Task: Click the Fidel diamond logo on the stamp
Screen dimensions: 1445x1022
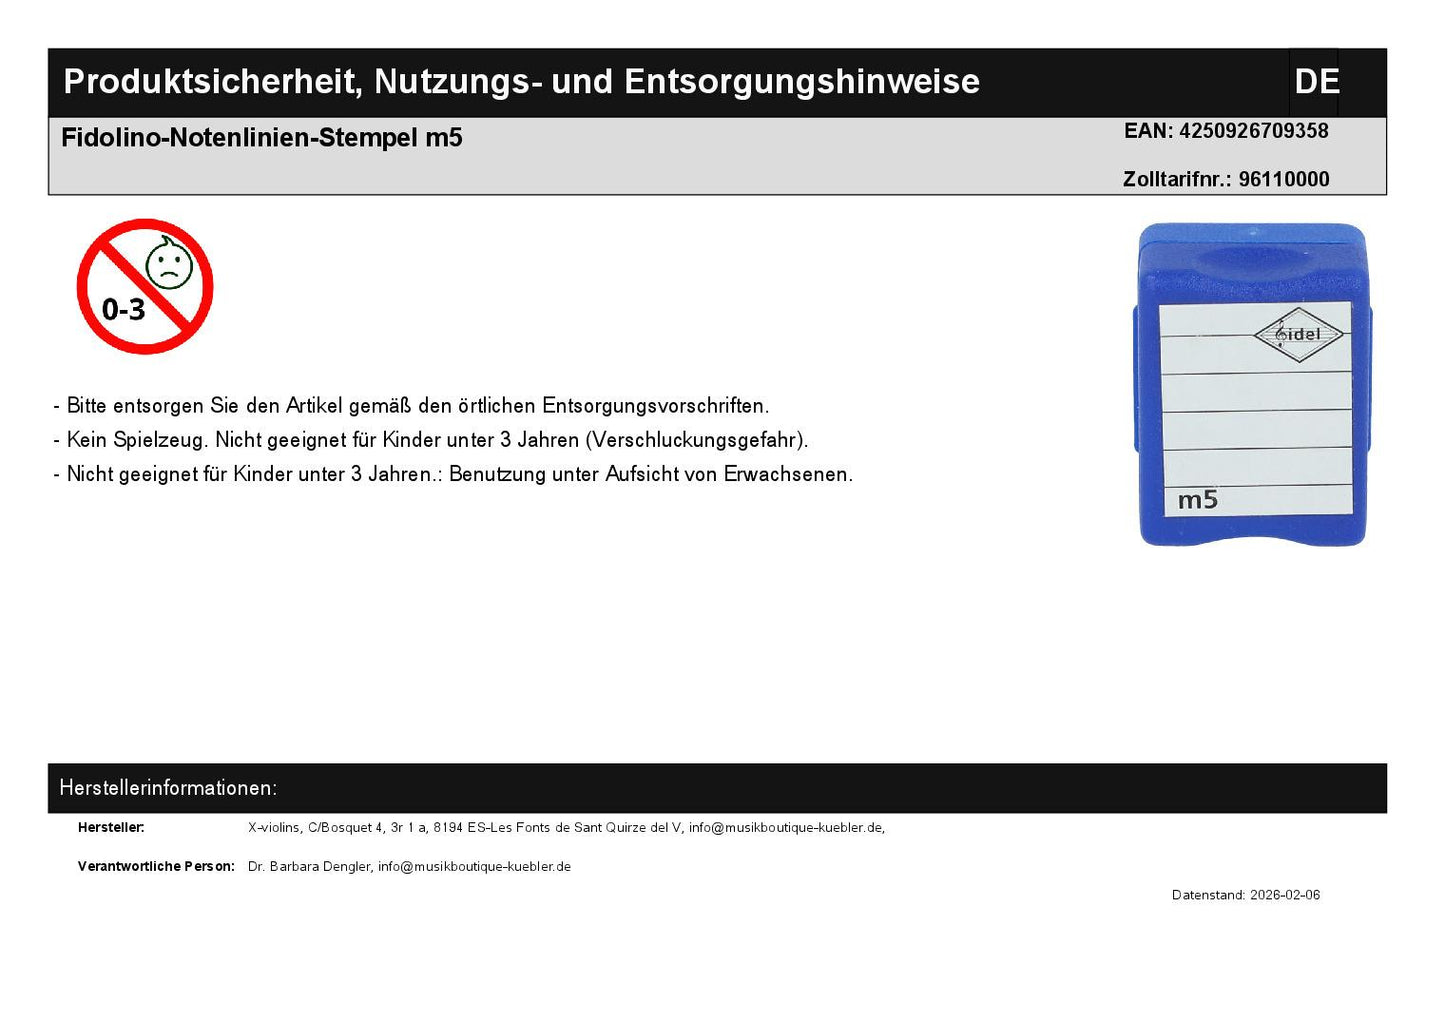Action: 1298,334
